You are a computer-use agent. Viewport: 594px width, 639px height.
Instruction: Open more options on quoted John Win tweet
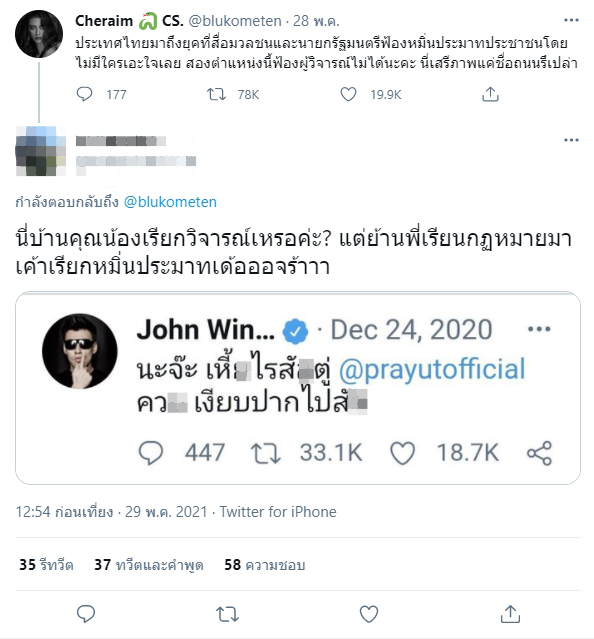(x=539, y=329)
